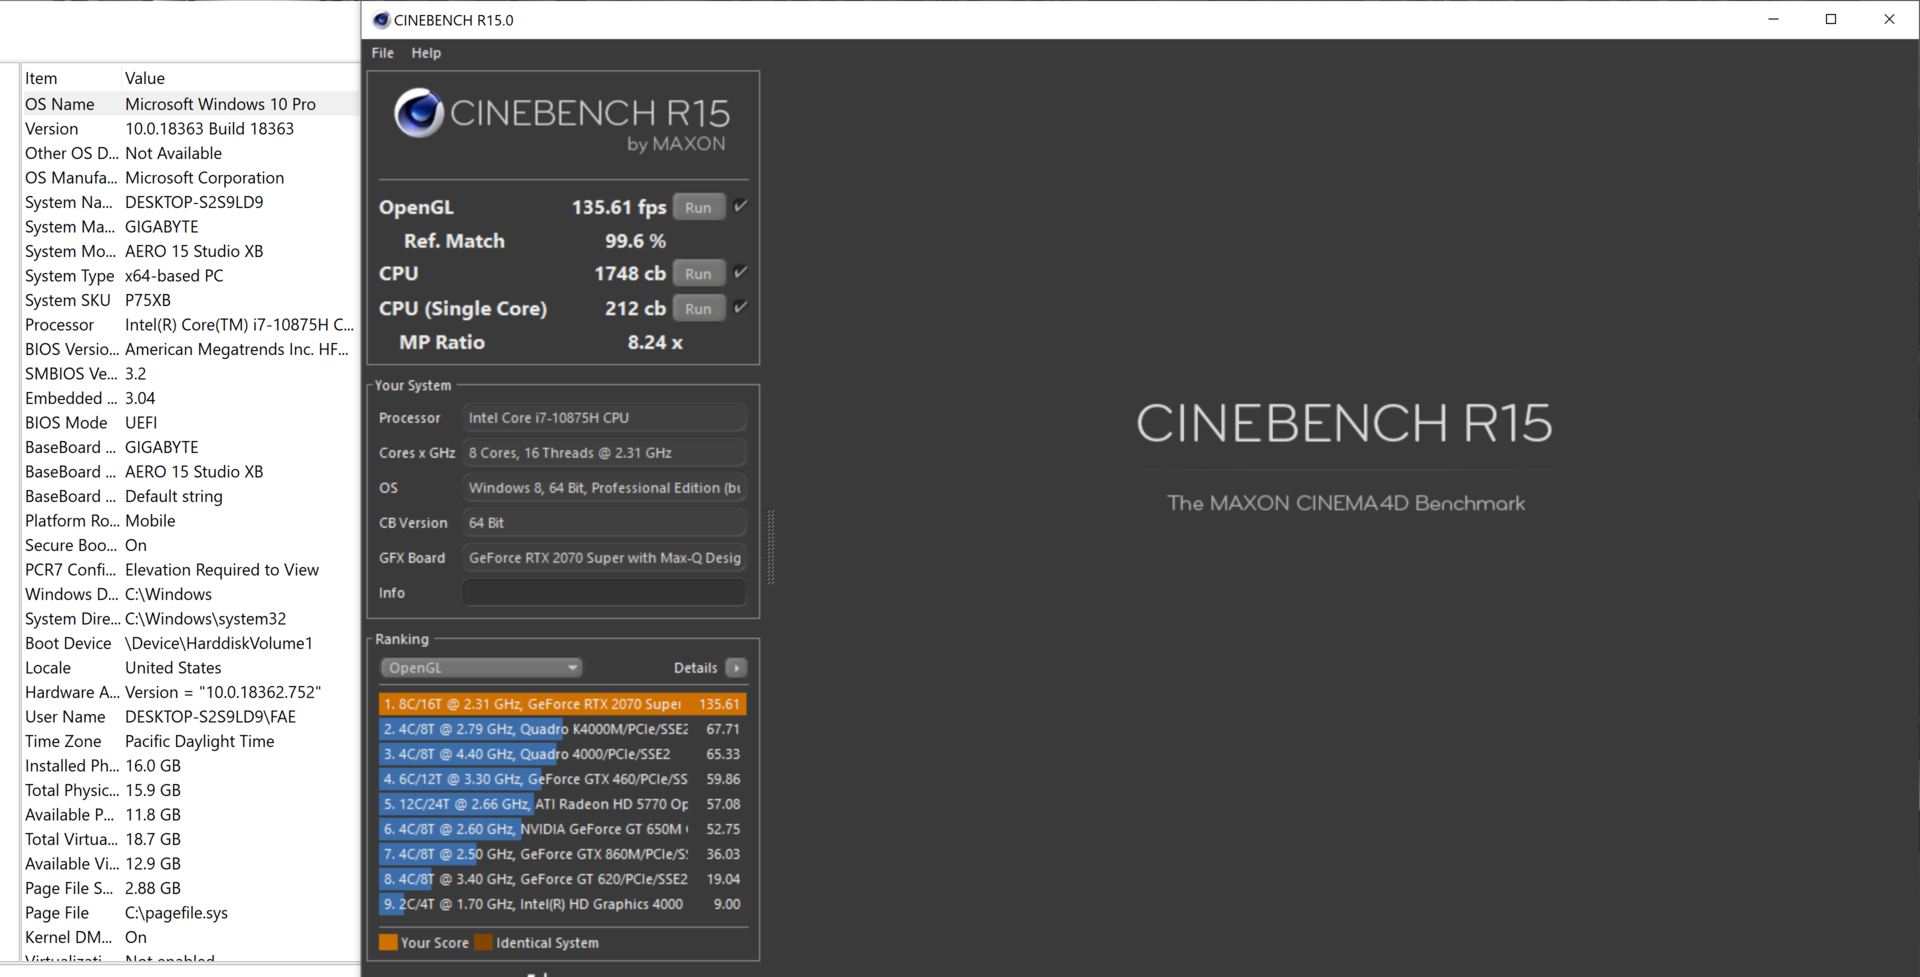1920x977 pixels.
Task: Select ranking entry 5 ATI Radeon HD 5770
Action: (x=562, y=804)
